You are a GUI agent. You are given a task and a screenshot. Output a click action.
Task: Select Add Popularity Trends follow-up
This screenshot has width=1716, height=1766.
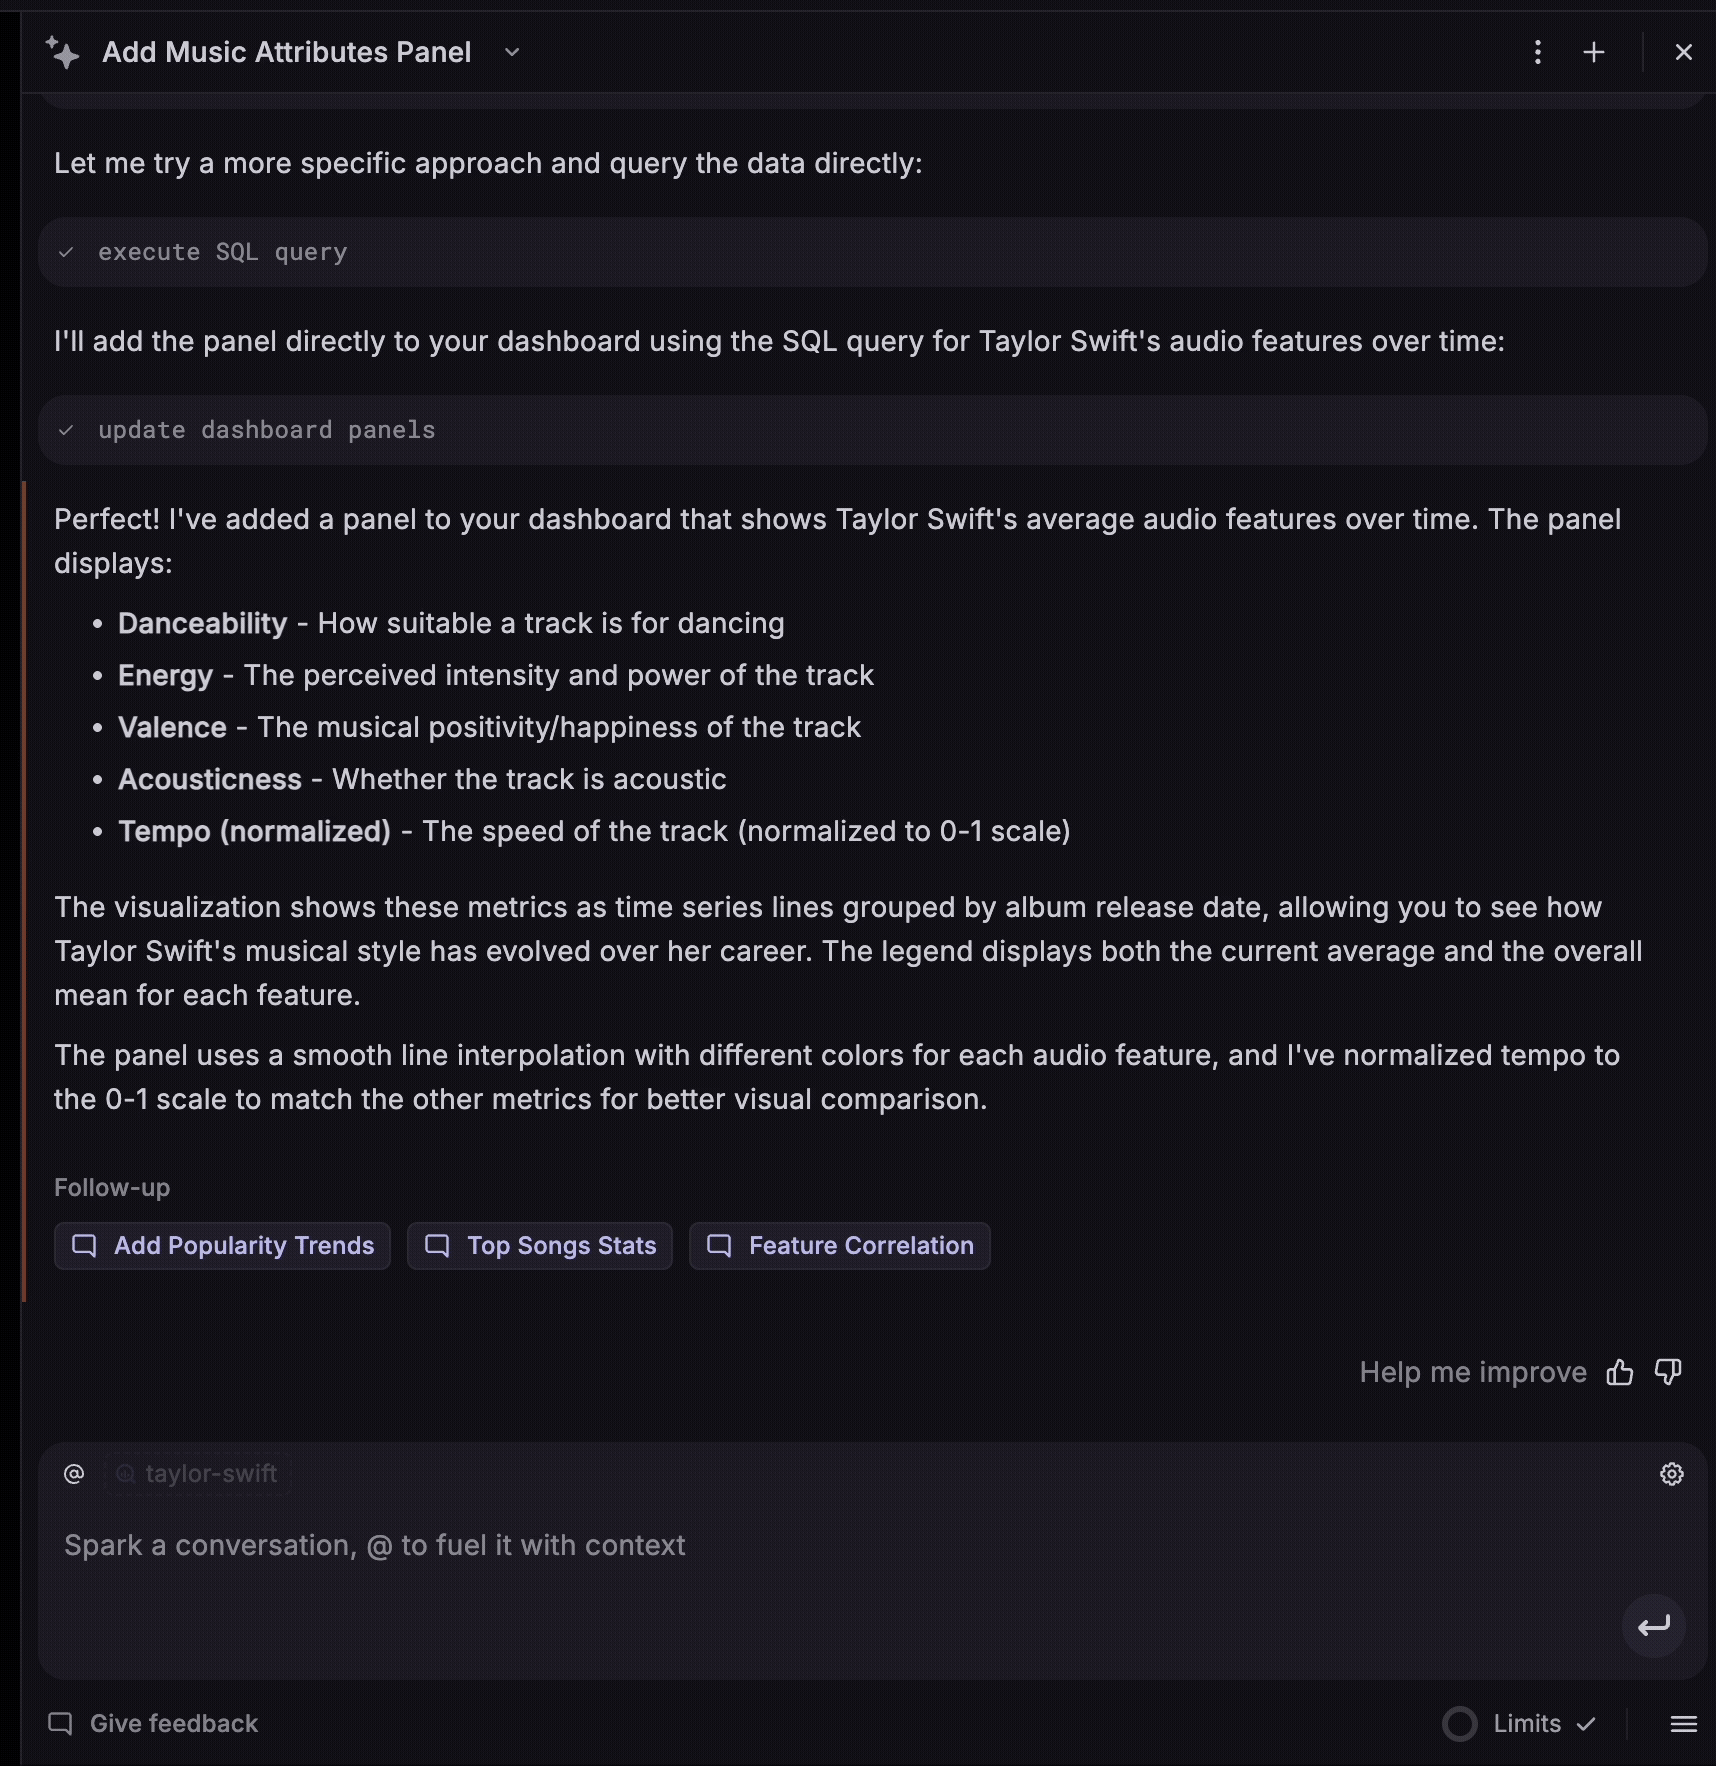222,1246
